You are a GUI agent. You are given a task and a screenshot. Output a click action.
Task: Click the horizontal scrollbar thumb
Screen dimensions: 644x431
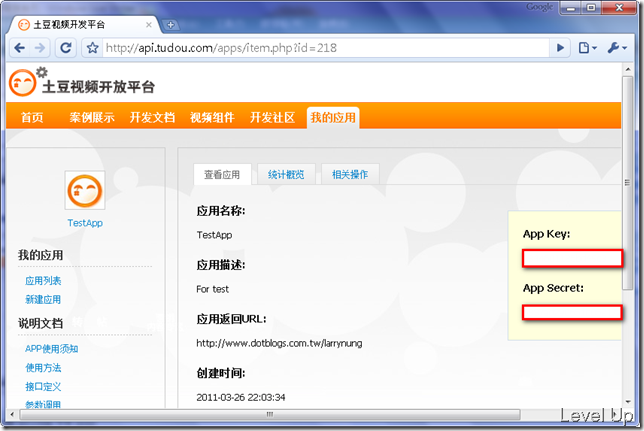point(270,414)
